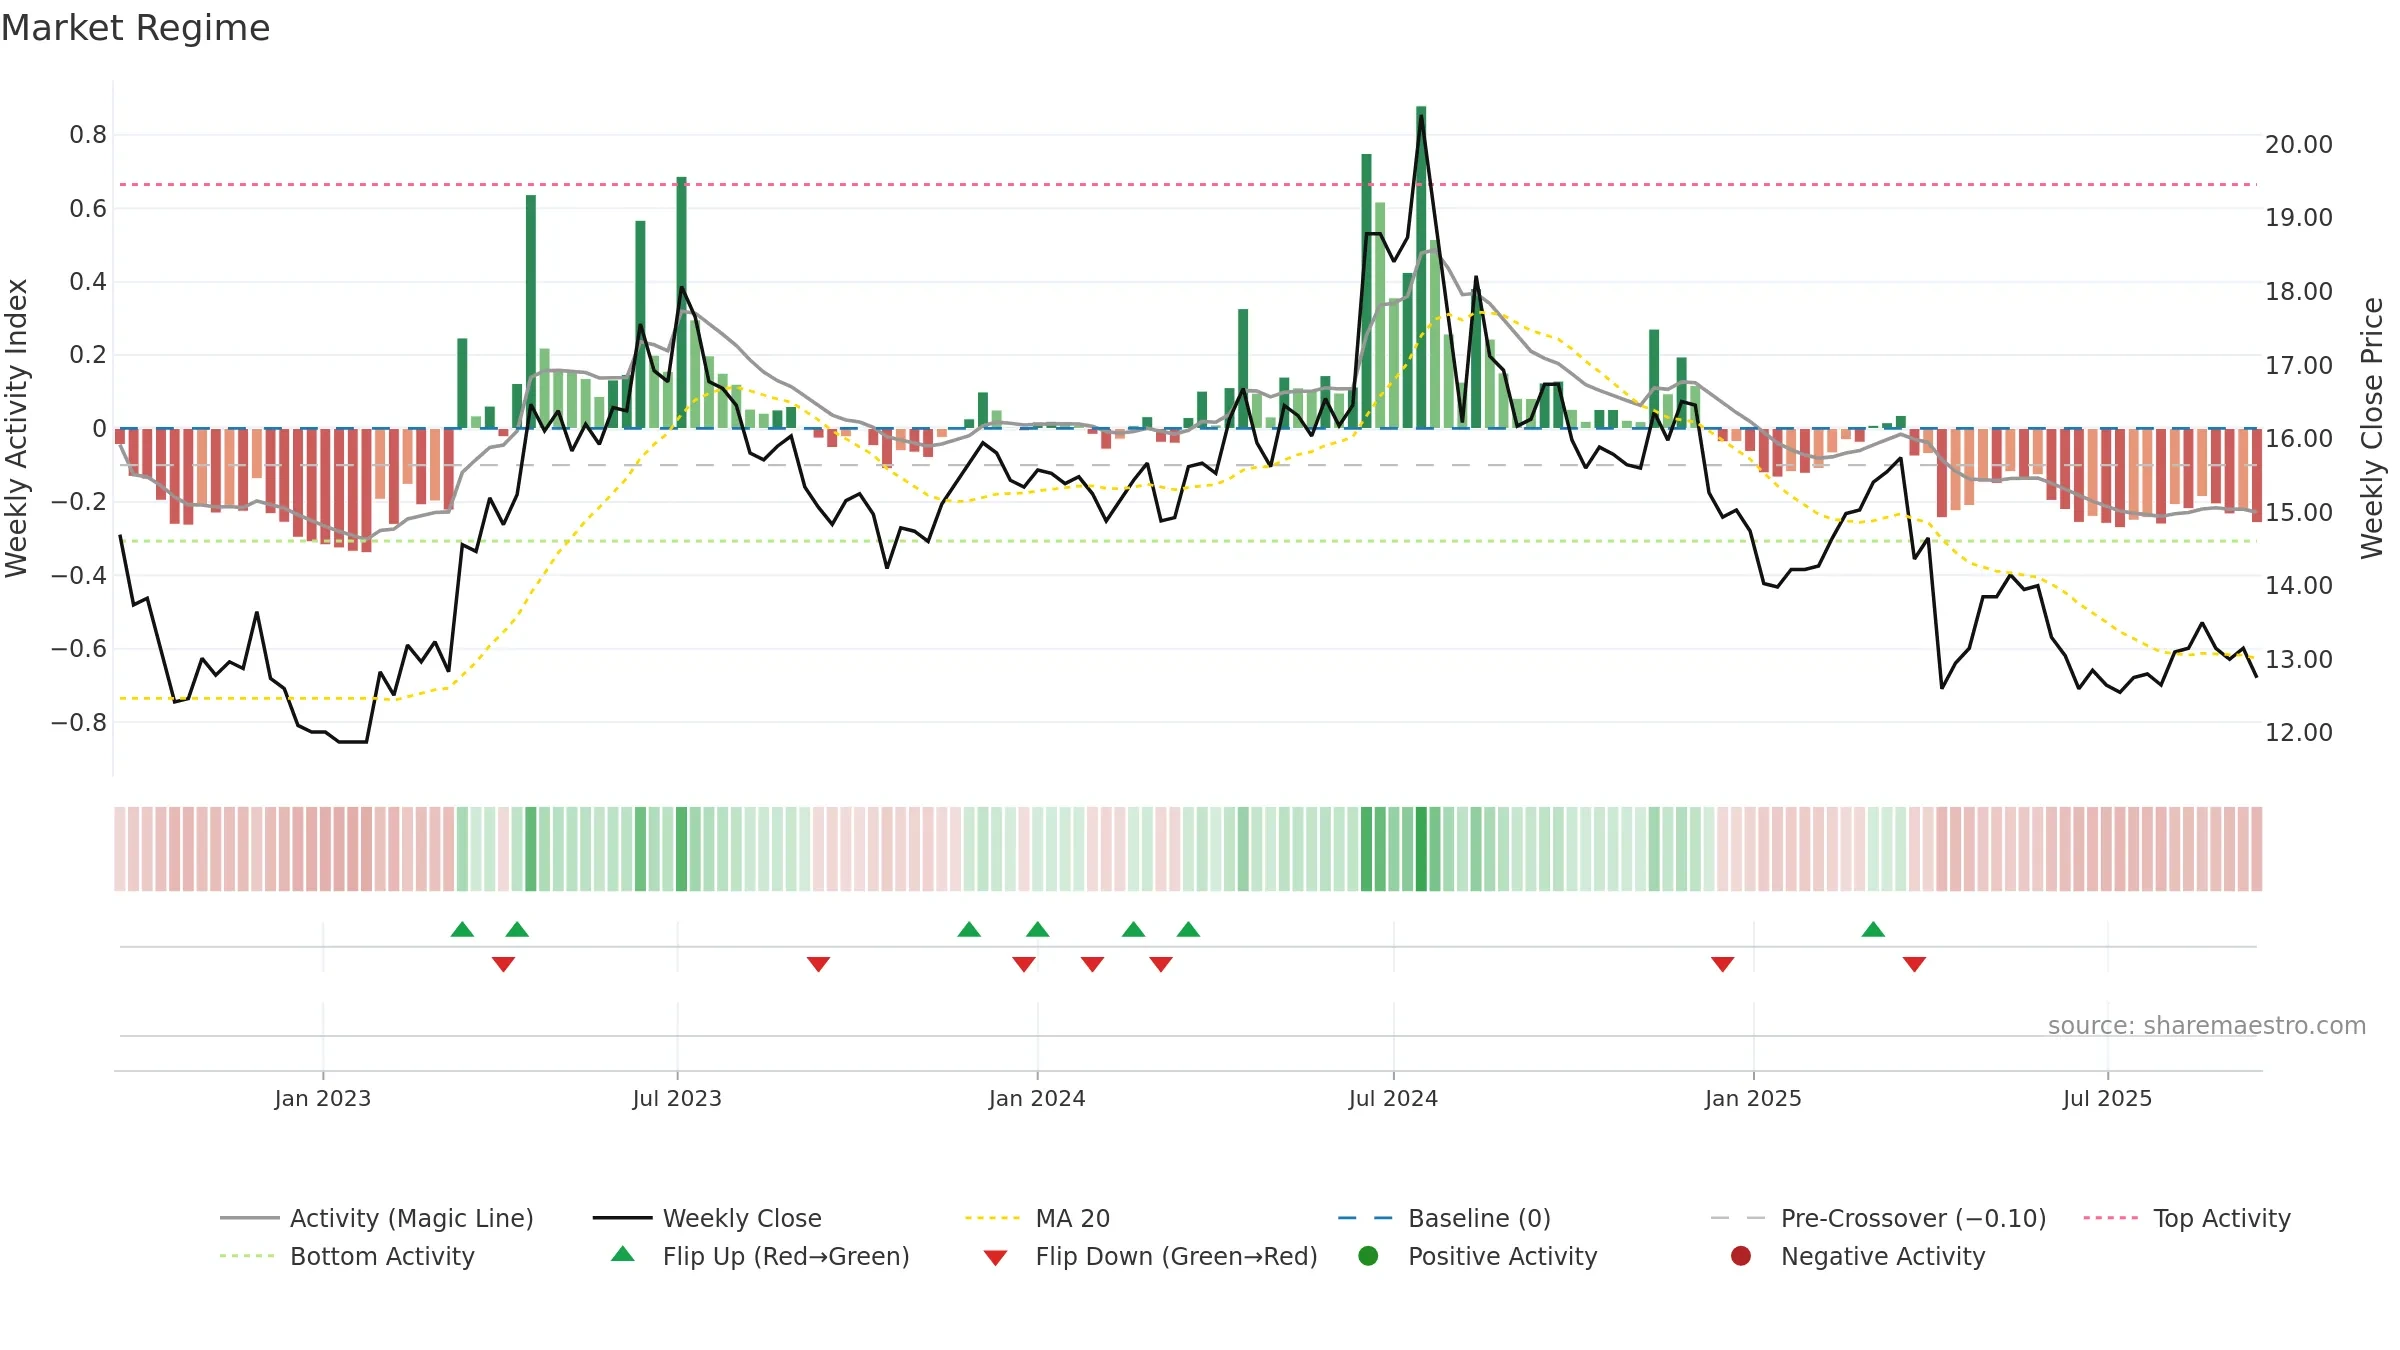Click the Market Regime chart title
The image size is (2400, 1350).
(135, 28)
